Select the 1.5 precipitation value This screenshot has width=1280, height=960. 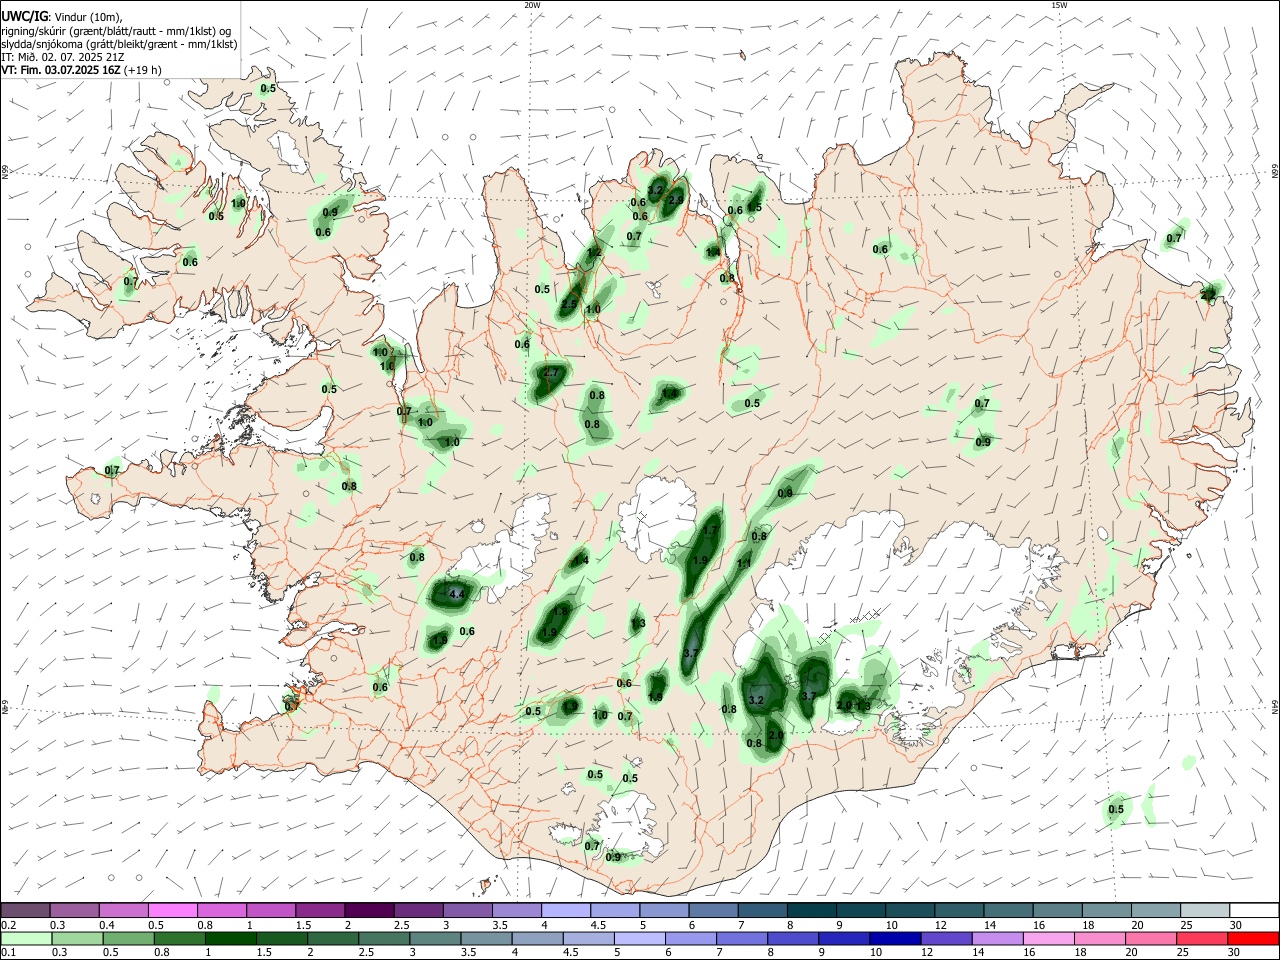coord(755,208)
